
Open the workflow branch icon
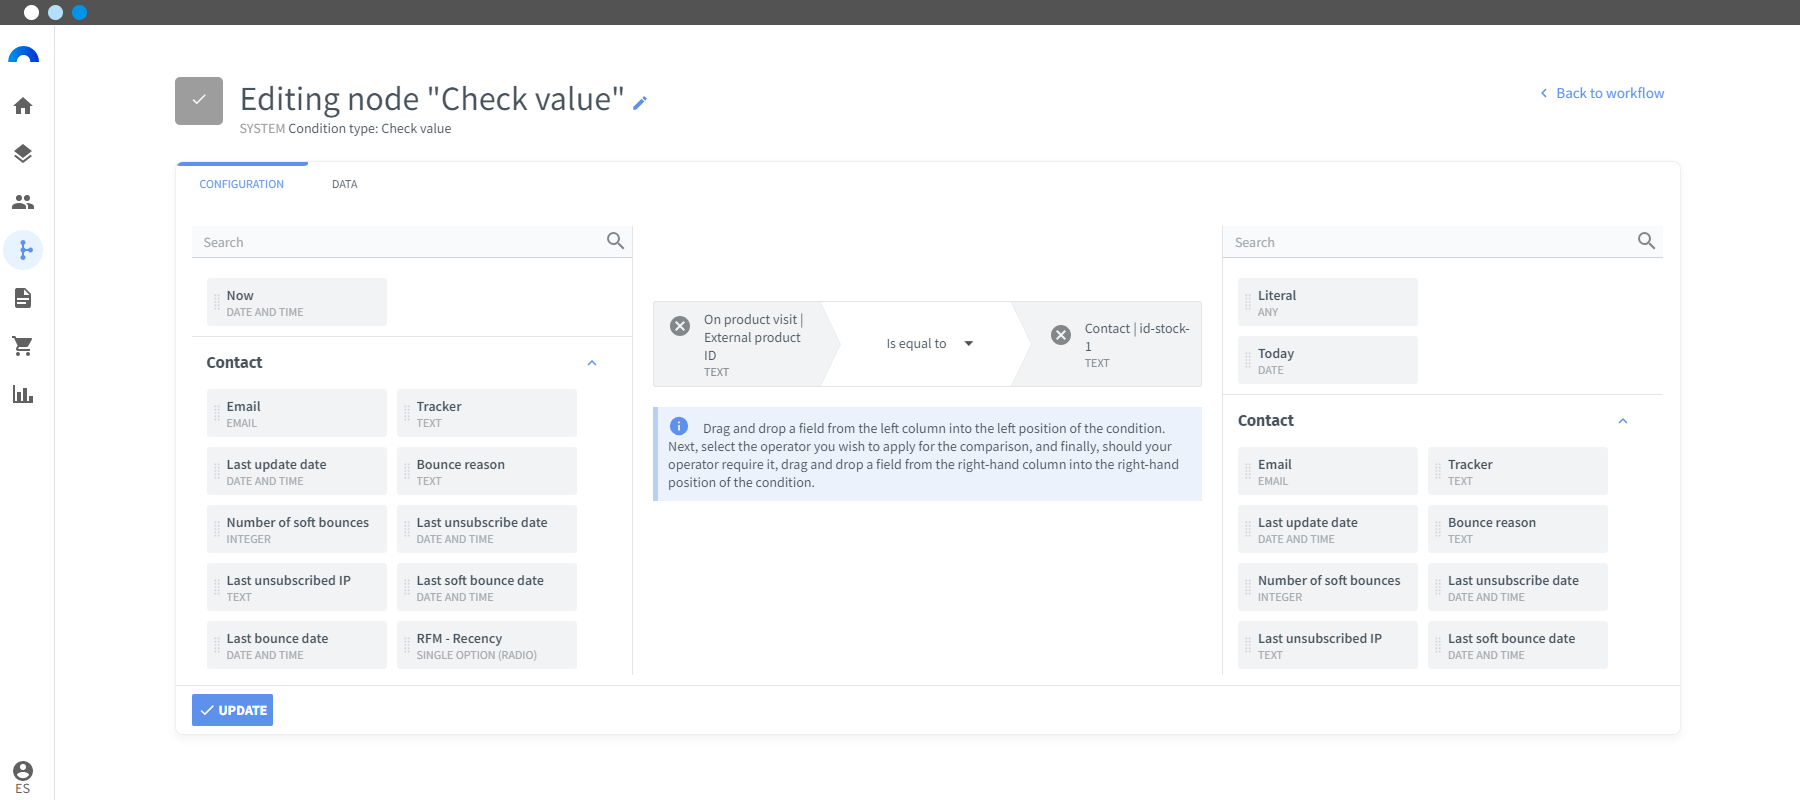coord(23,250)
